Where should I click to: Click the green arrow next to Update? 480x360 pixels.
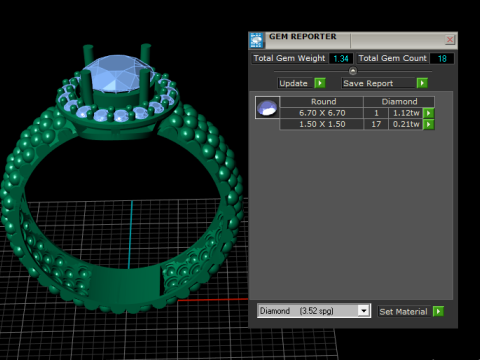pos(320,83)
